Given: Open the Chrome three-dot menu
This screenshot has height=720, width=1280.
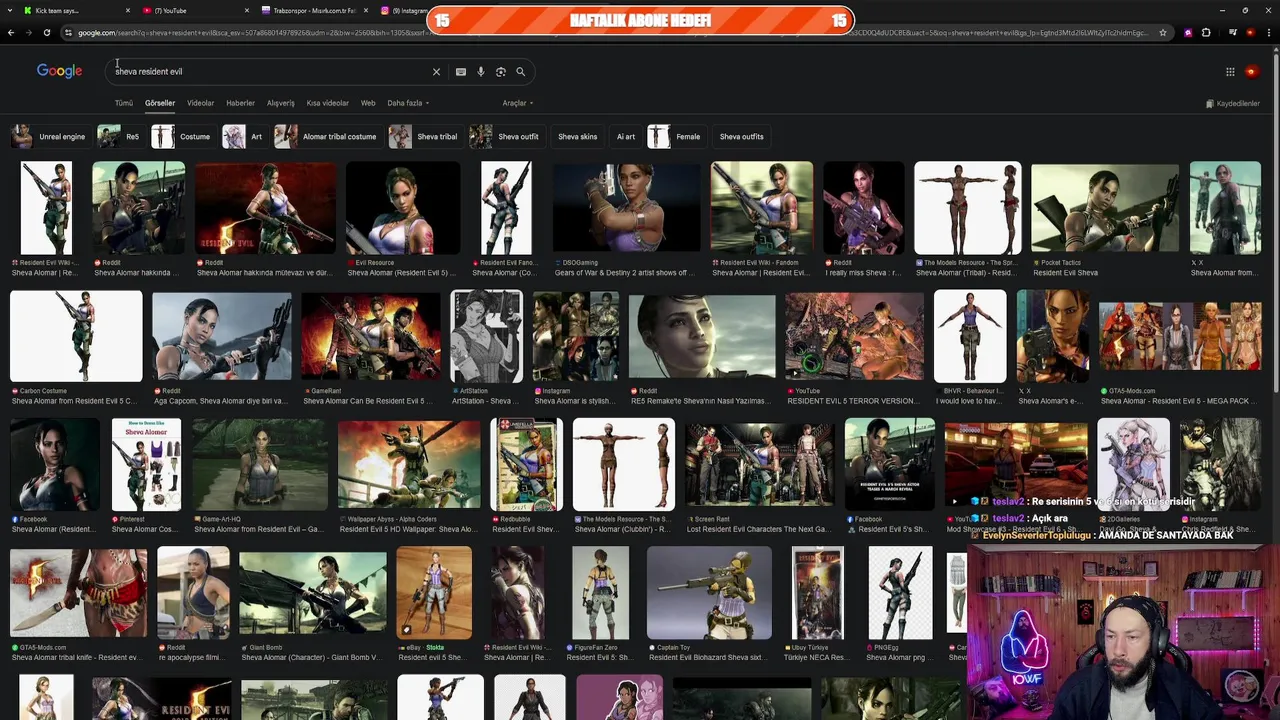Looking at the screenshot, I should click(x=1269, y=33).
